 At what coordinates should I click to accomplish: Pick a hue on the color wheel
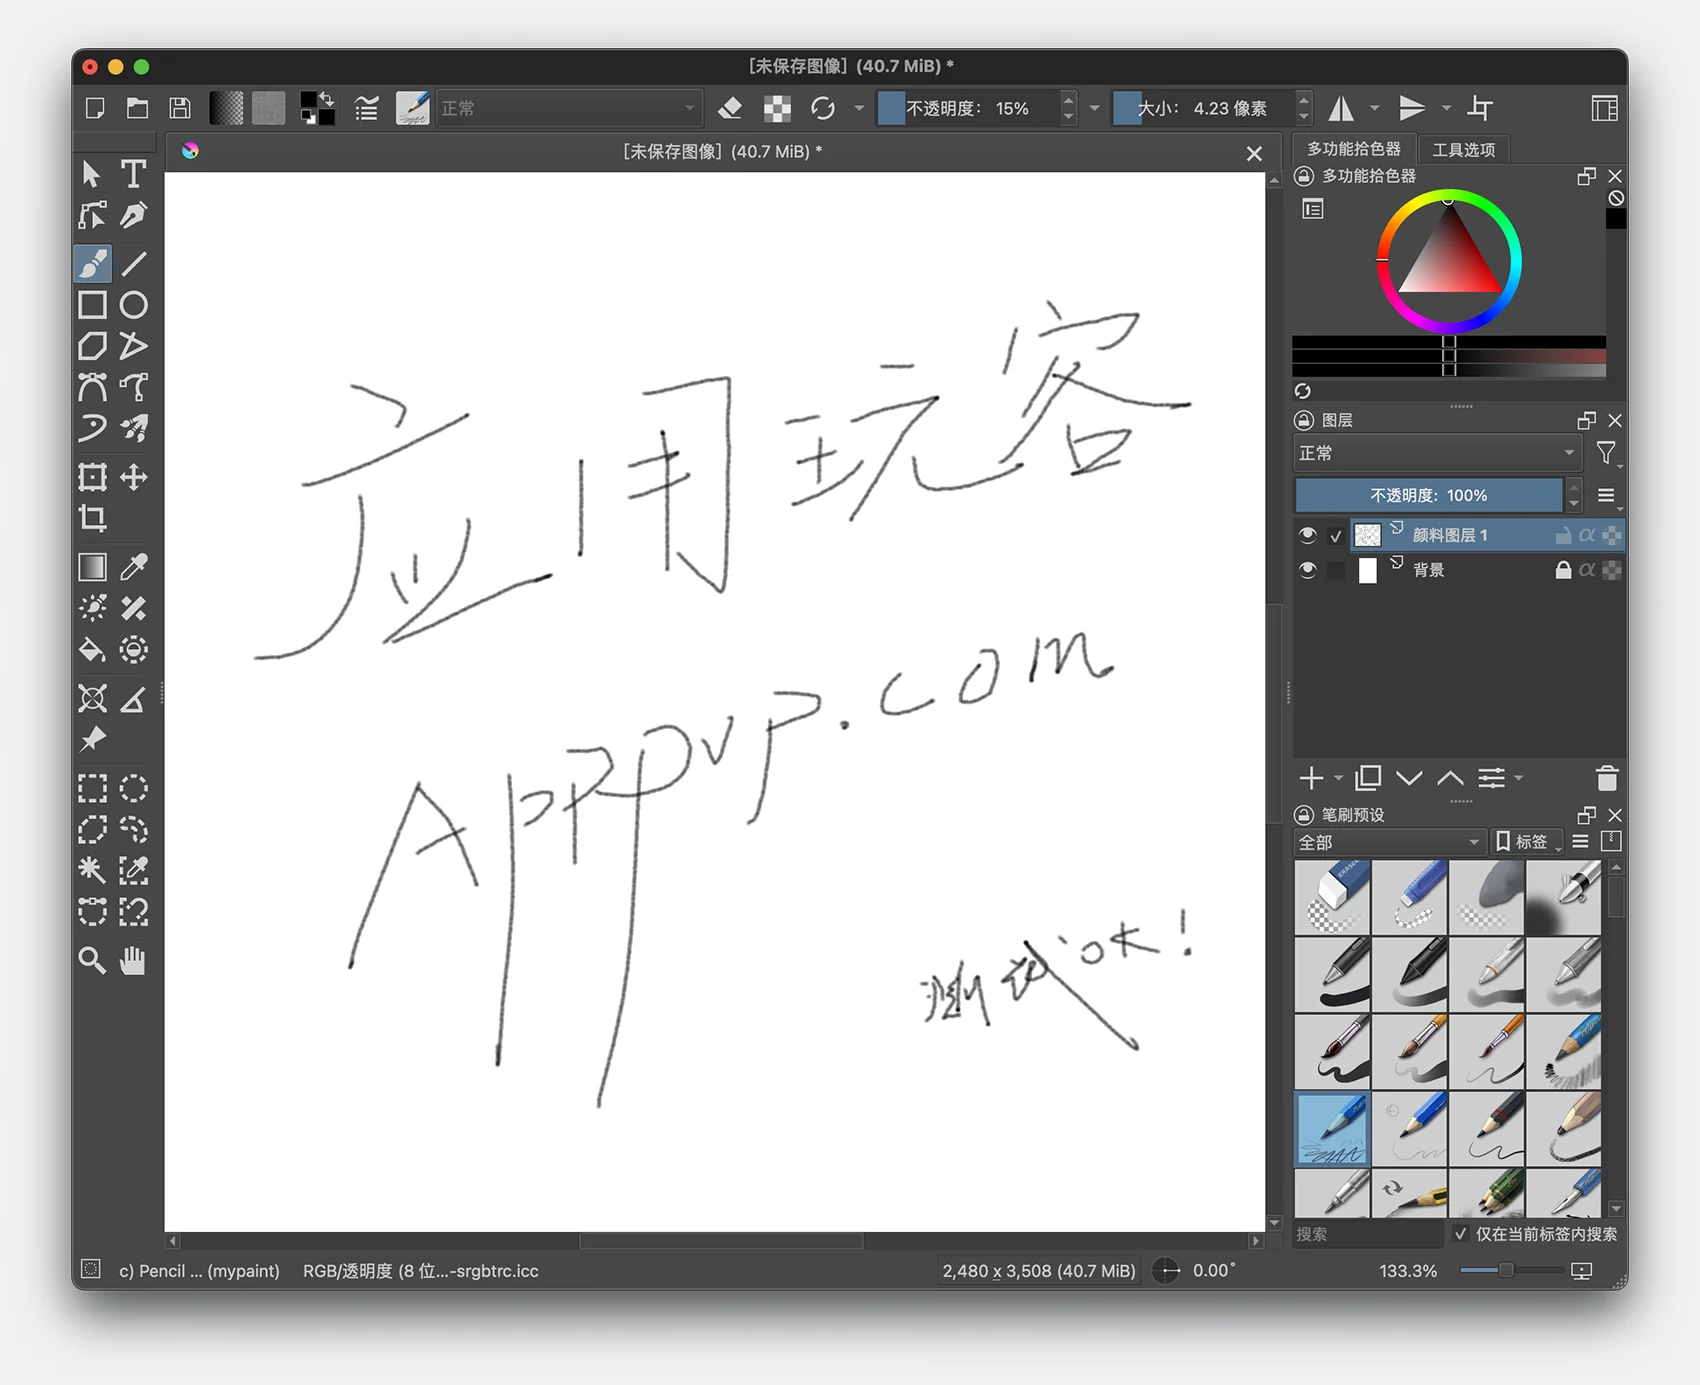1449,261
